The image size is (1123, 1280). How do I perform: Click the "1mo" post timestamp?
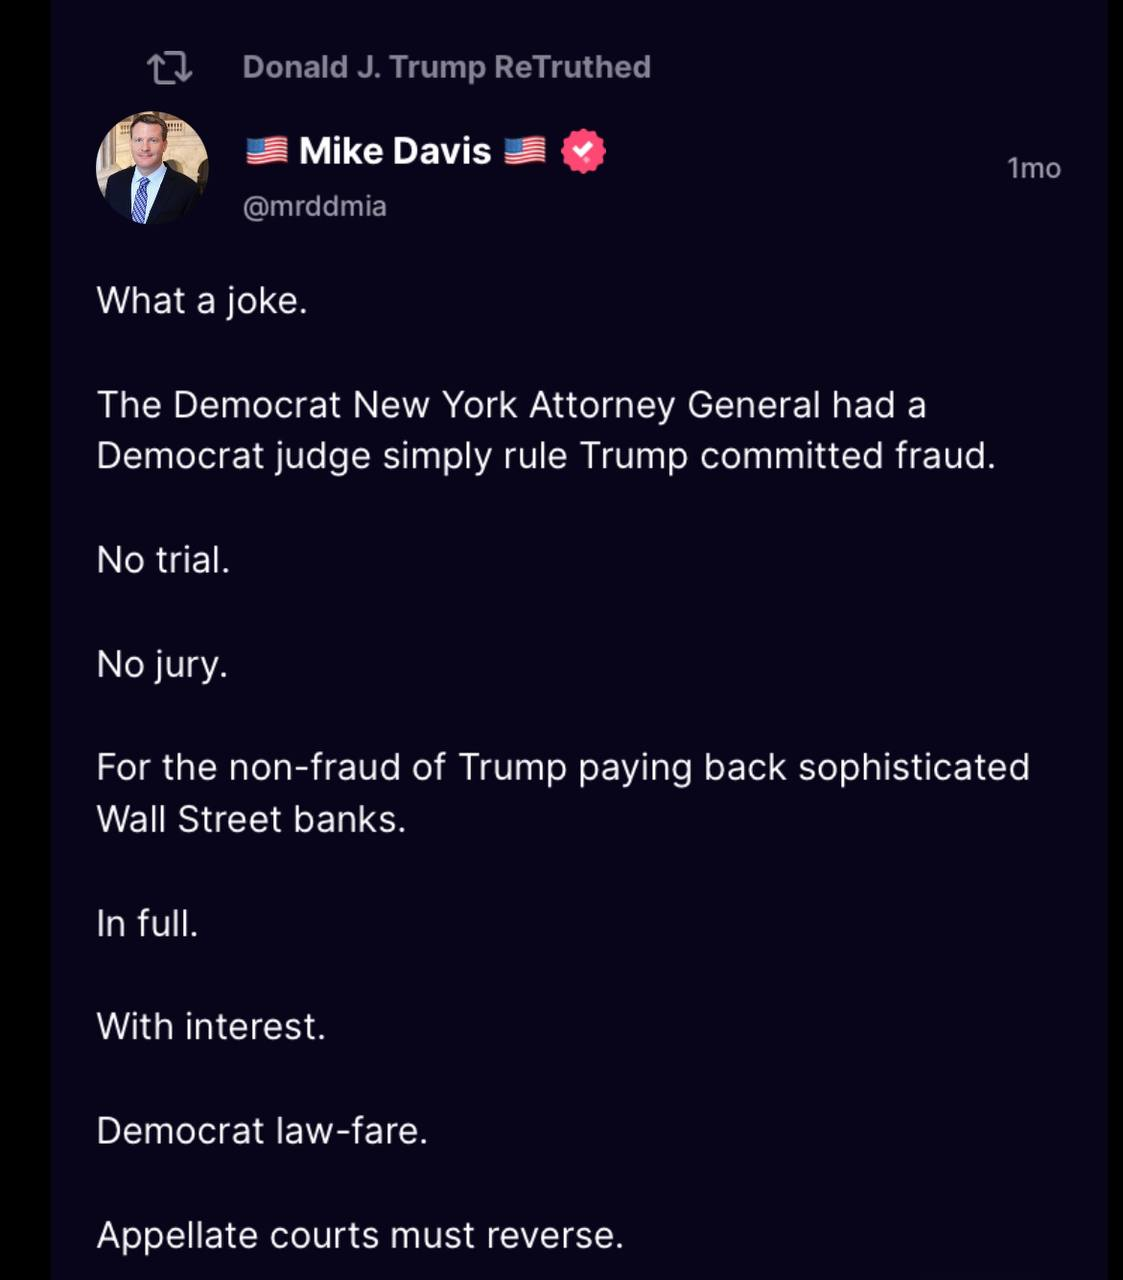click(x=1033, y=168)
